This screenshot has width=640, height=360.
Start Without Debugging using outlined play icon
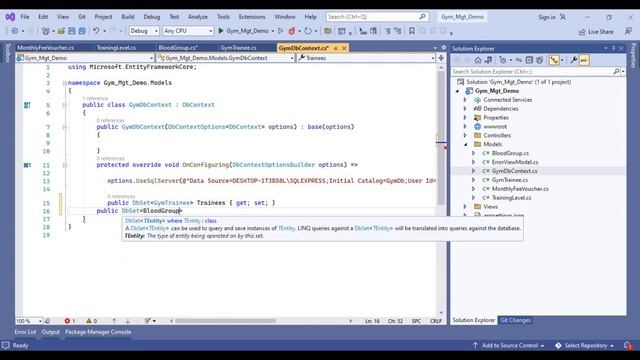click(x=280, y=31)
